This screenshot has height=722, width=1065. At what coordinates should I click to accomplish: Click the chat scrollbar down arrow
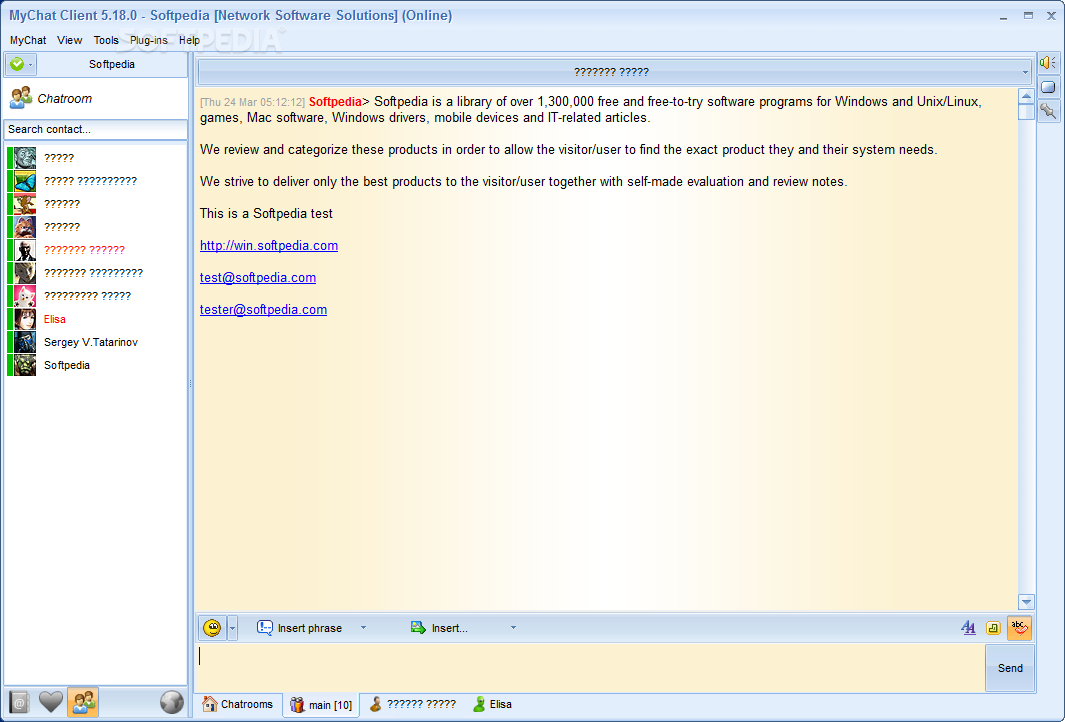click(1026, 602)
